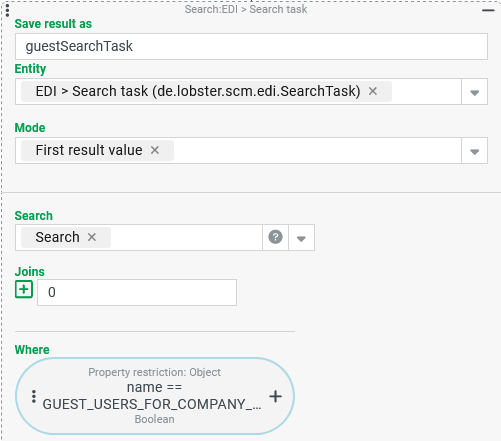Open the help question mark icon
501x441 pixels.
click(x=275, y=237)
